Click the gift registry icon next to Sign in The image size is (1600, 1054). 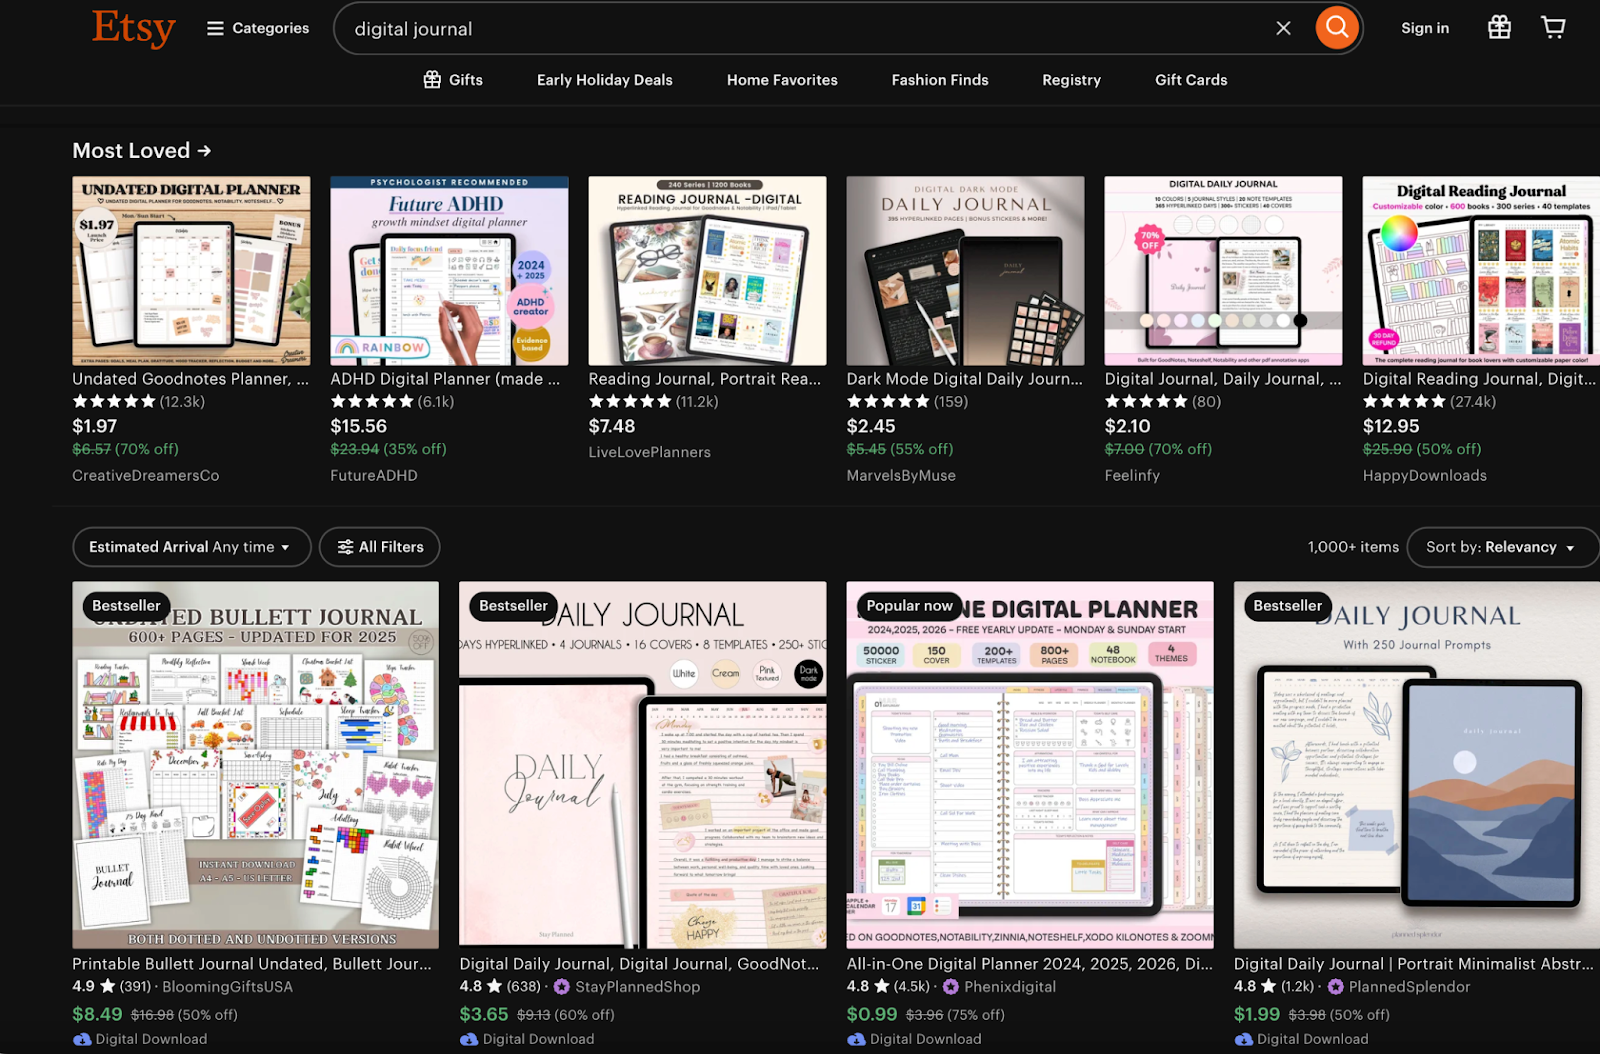pyautogui.click(x=1499, y=27)
